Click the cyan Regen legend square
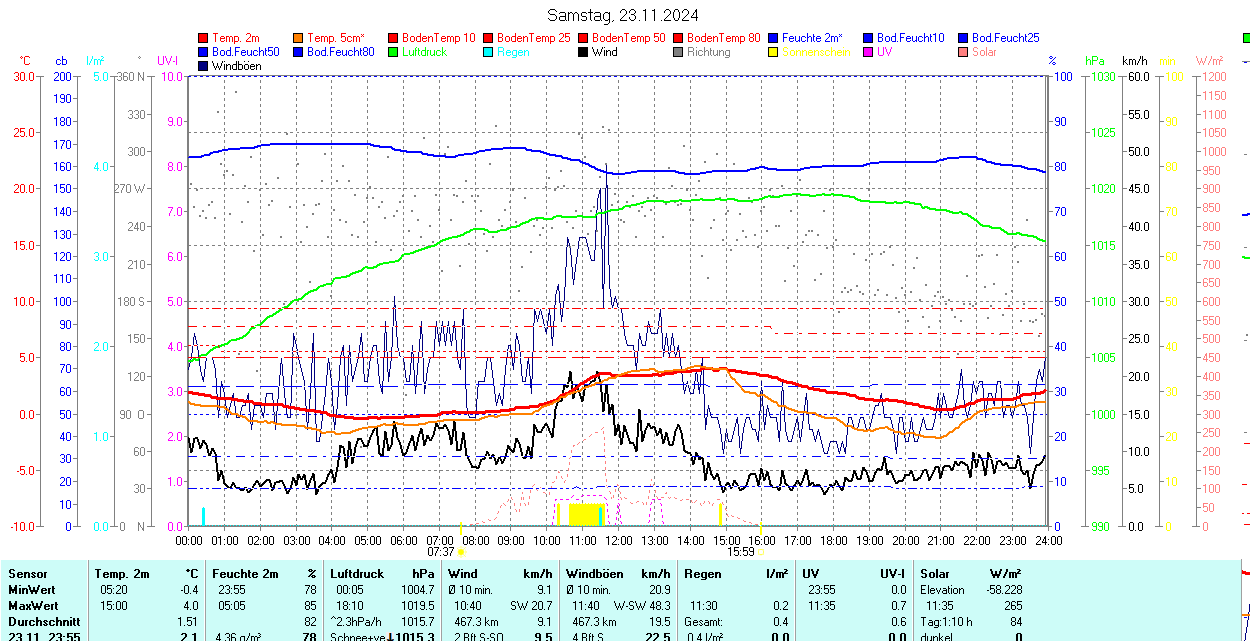Screen dimensions: 1250x641 tap(489, 52)
